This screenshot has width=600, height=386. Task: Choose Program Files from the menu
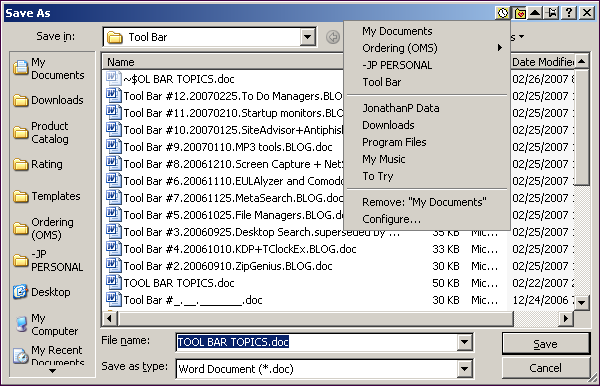coord(394,142)
